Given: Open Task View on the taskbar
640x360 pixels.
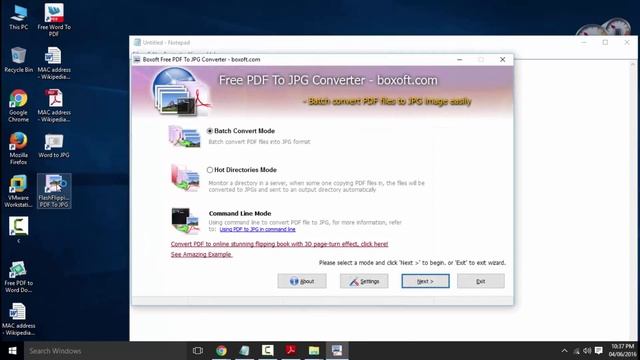Looking at the screenshot, I should (x=198, y=351).
